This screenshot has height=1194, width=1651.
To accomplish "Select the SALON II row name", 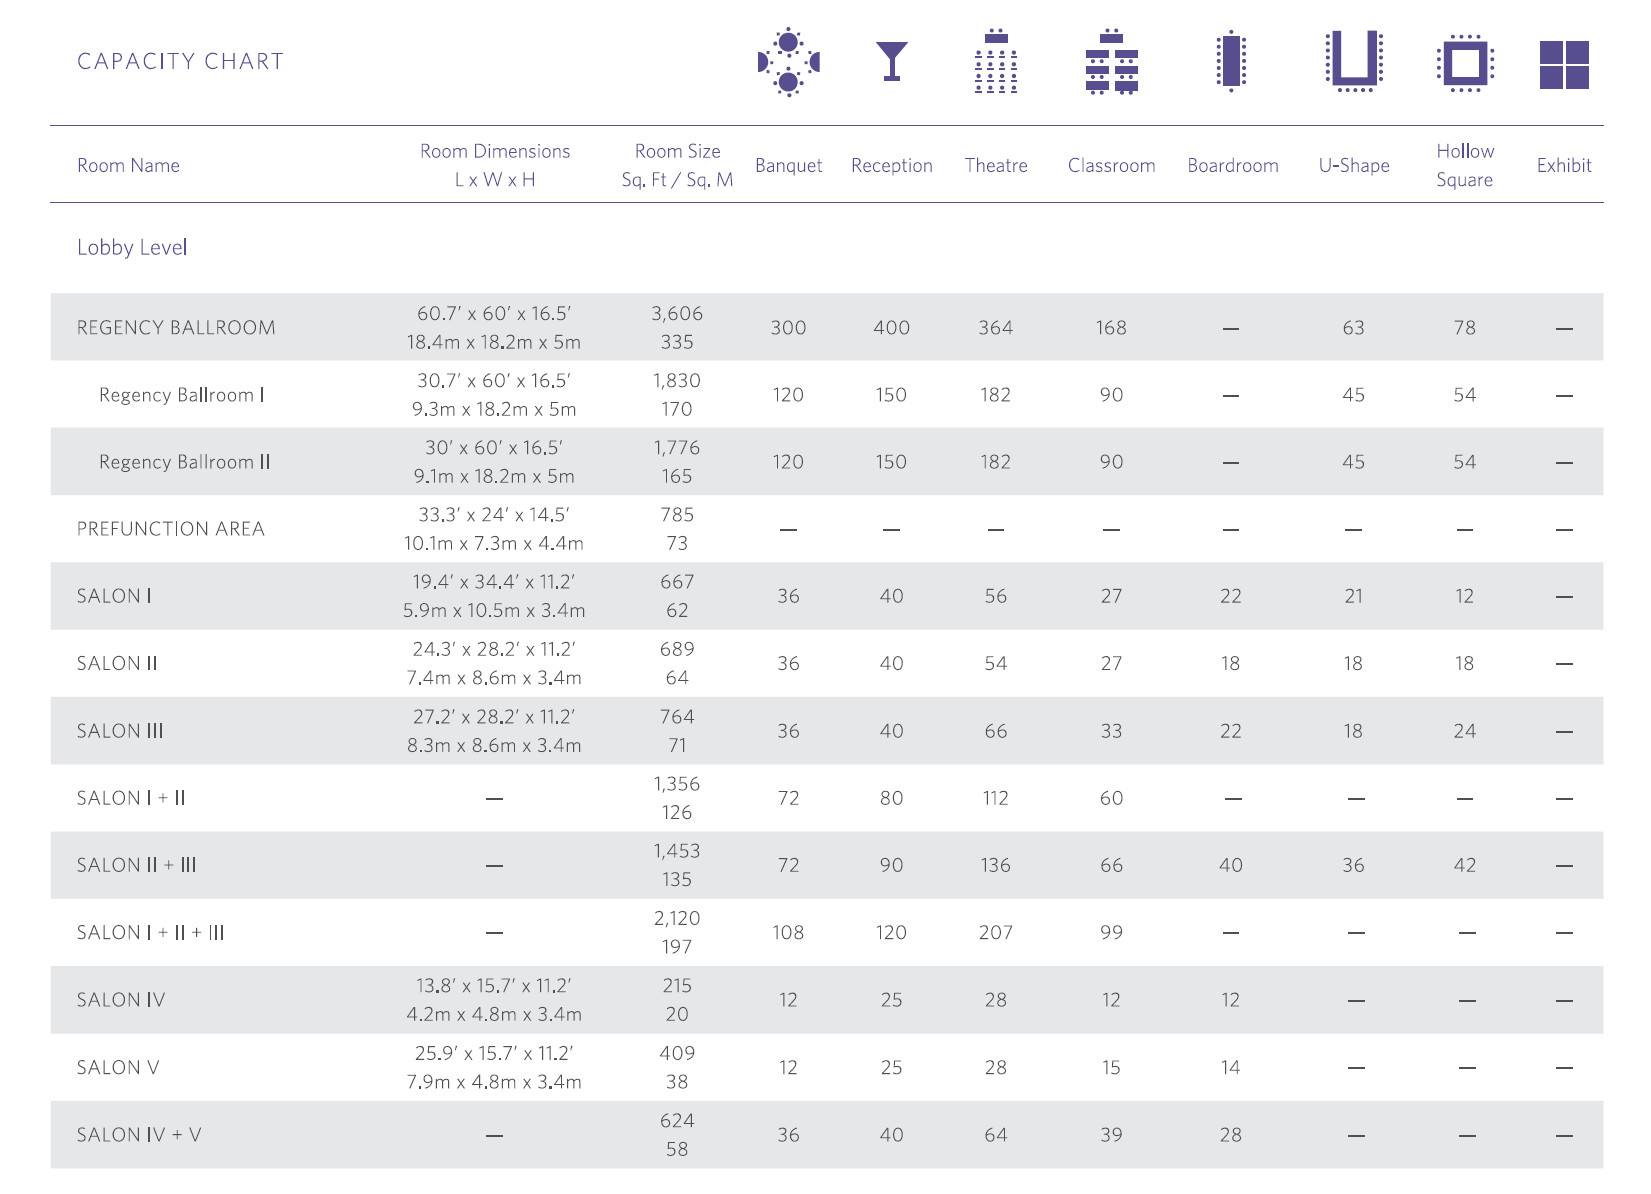I will 117,663.
